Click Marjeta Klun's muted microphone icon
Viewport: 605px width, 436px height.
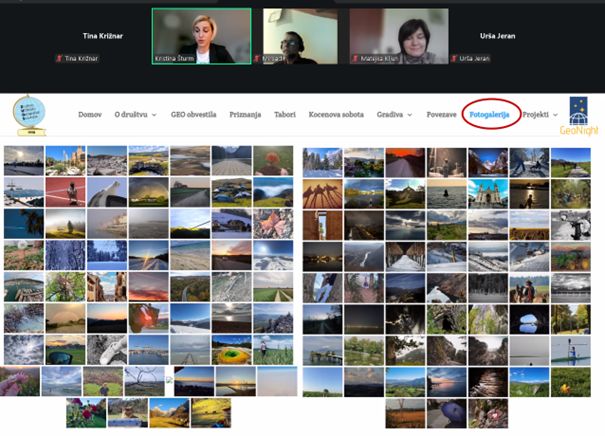(x=354, y=59)
